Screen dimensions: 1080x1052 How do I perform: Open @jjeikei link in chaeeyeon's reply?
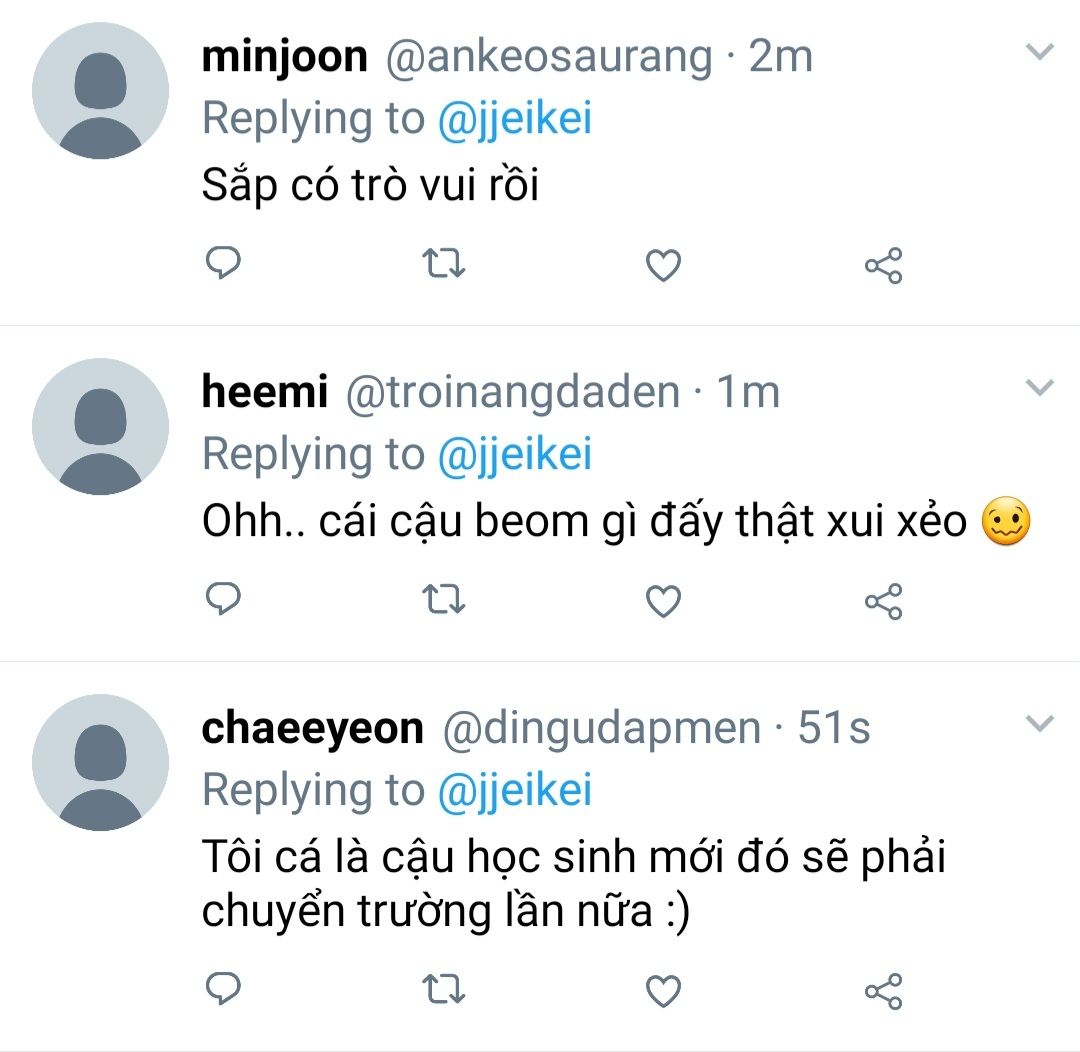(x=515, y=790)
